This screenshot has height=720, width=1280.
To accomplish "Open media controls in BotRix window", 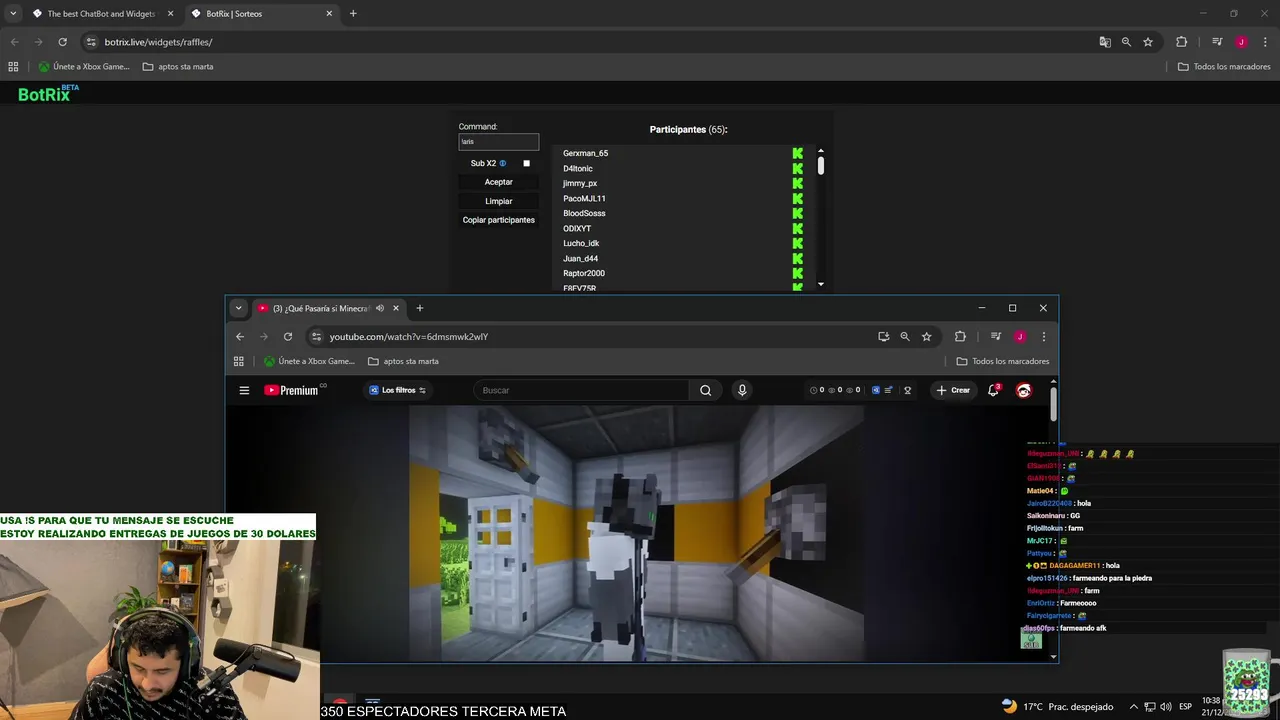I will pos(1217,42).
